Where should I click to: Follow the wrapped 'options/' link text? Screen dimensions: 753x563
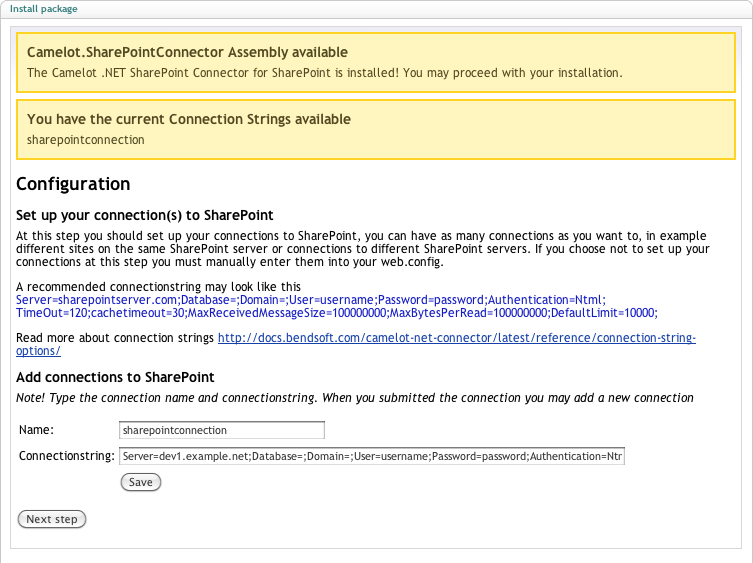click(x=38, y=351)
